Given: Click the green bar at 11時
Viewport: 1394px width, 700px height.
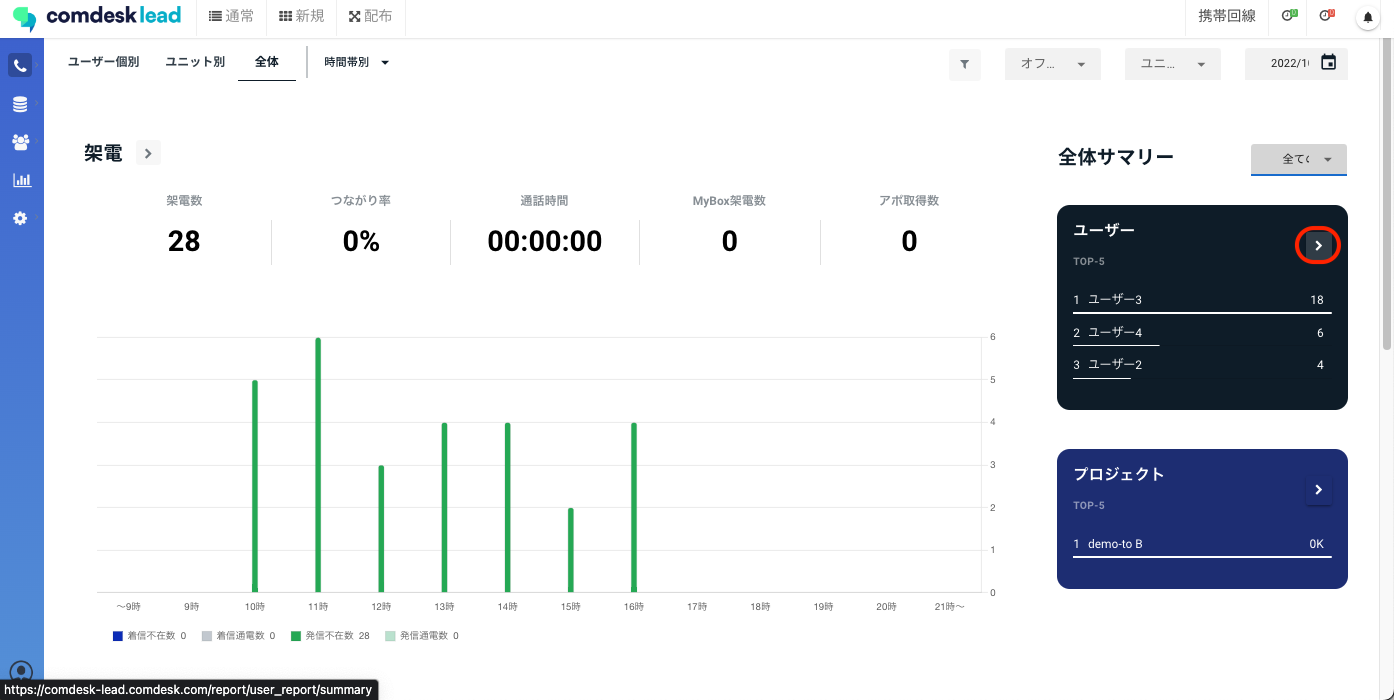Looking at the screenshot, I should pyautogui.click(x=318, y=465).
